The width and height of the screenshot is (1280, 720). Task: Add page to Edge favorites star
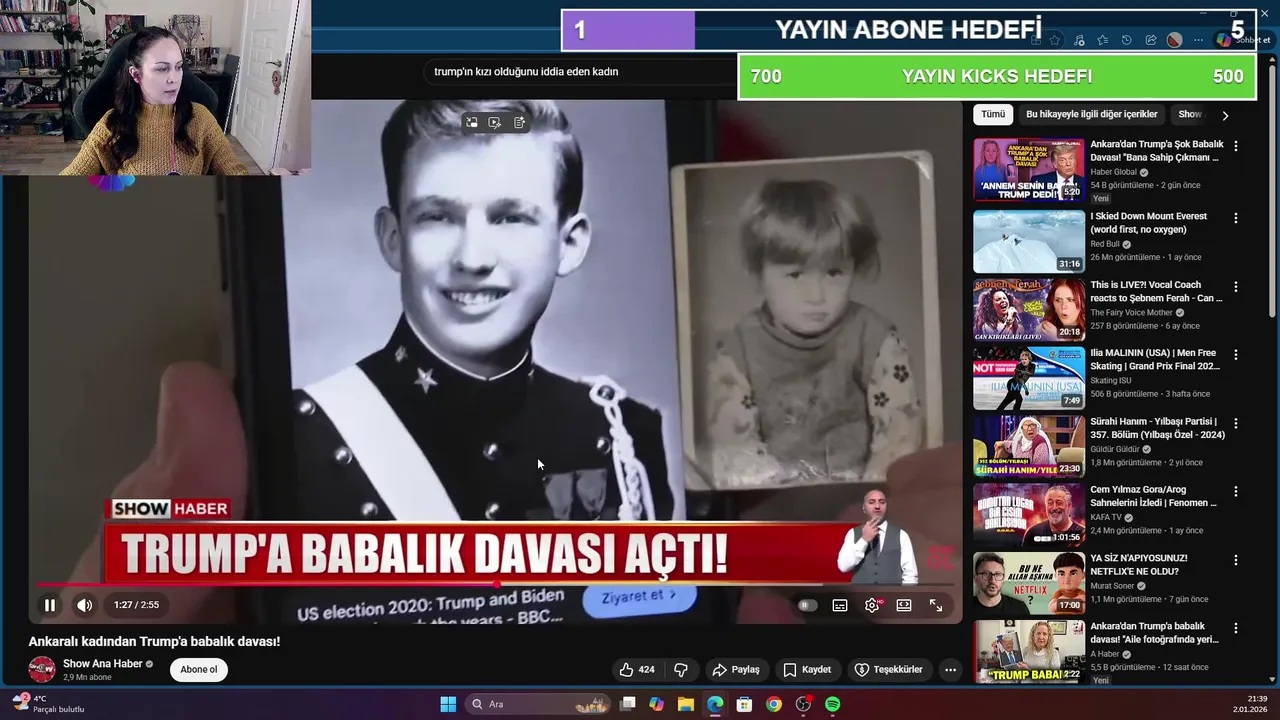click(1055, 40)
